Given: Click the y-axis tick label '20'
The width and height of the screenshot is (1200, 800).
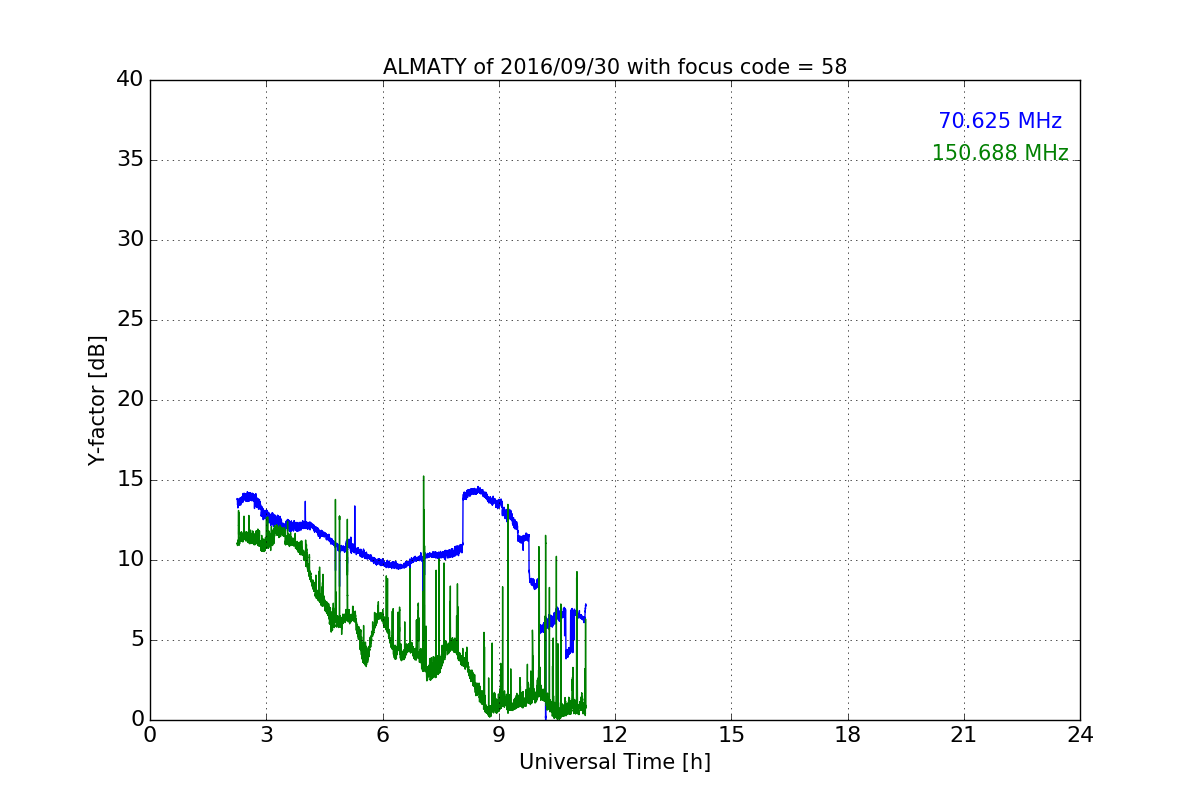Looking at the screenshot, I should coord(130,400).
